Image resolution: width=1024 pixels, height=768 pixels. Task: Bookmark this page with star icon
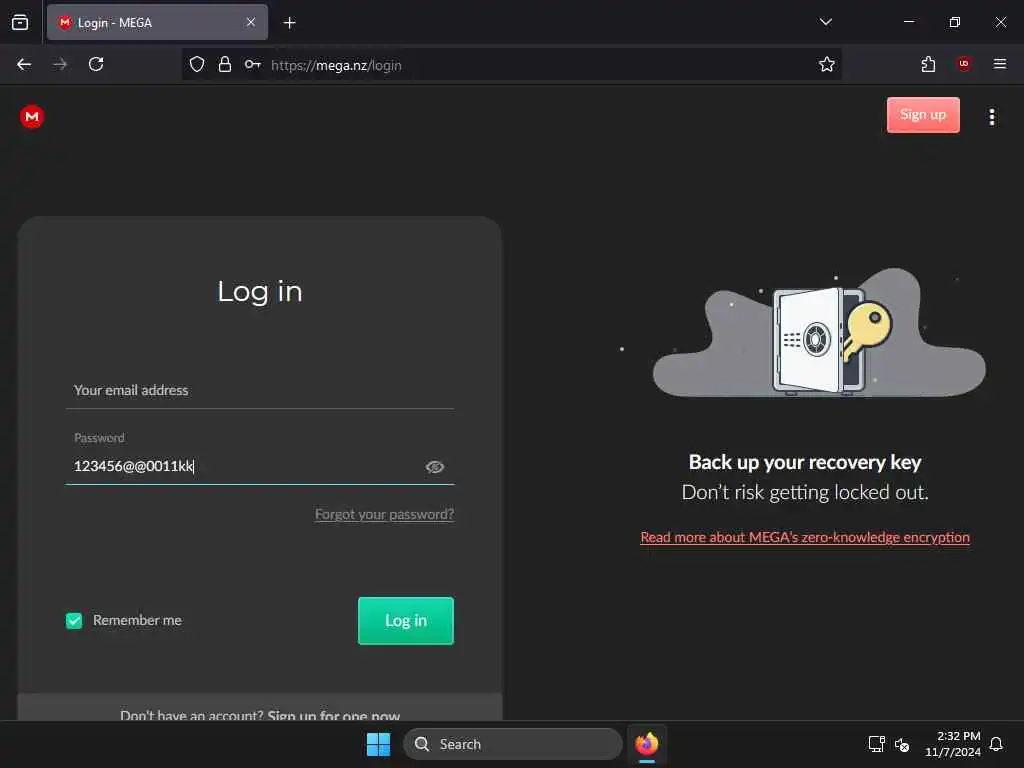[x=826, y=64]
